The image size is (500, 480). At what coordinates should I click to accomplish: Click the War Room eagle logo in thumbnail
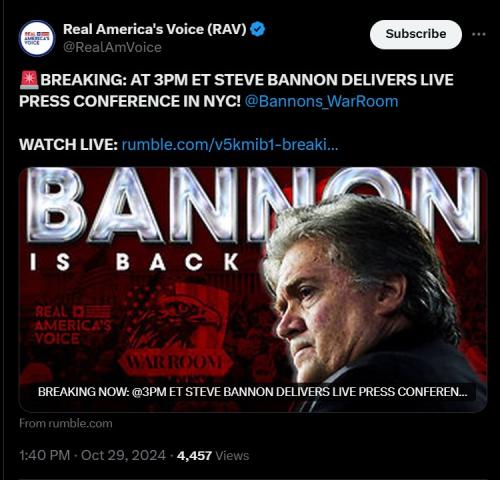point(176,330)
